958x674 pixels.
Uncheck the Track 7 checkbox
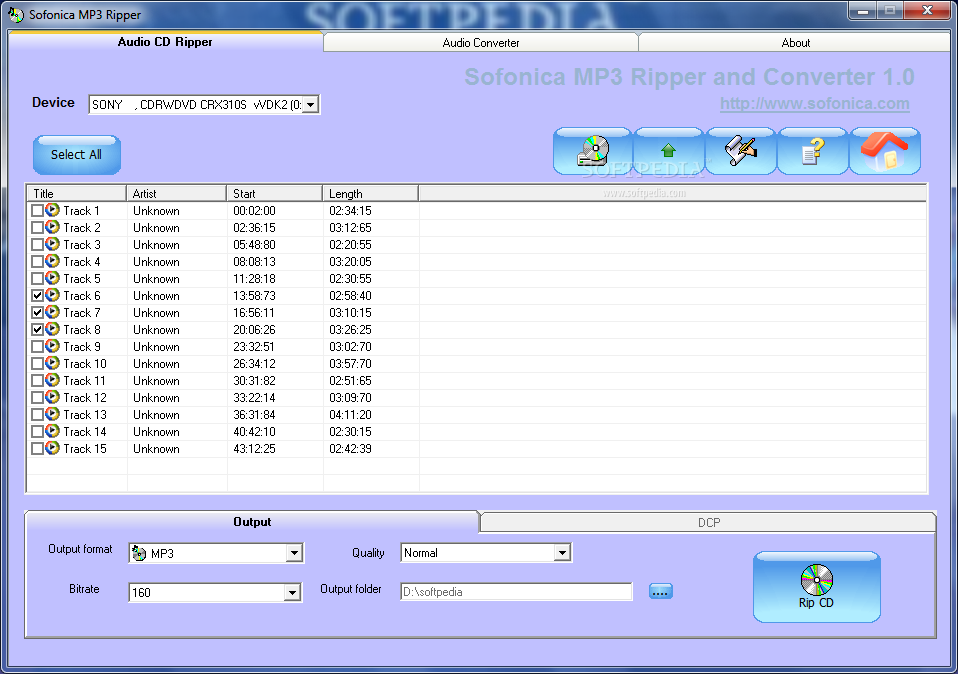(x=37, y=313)
